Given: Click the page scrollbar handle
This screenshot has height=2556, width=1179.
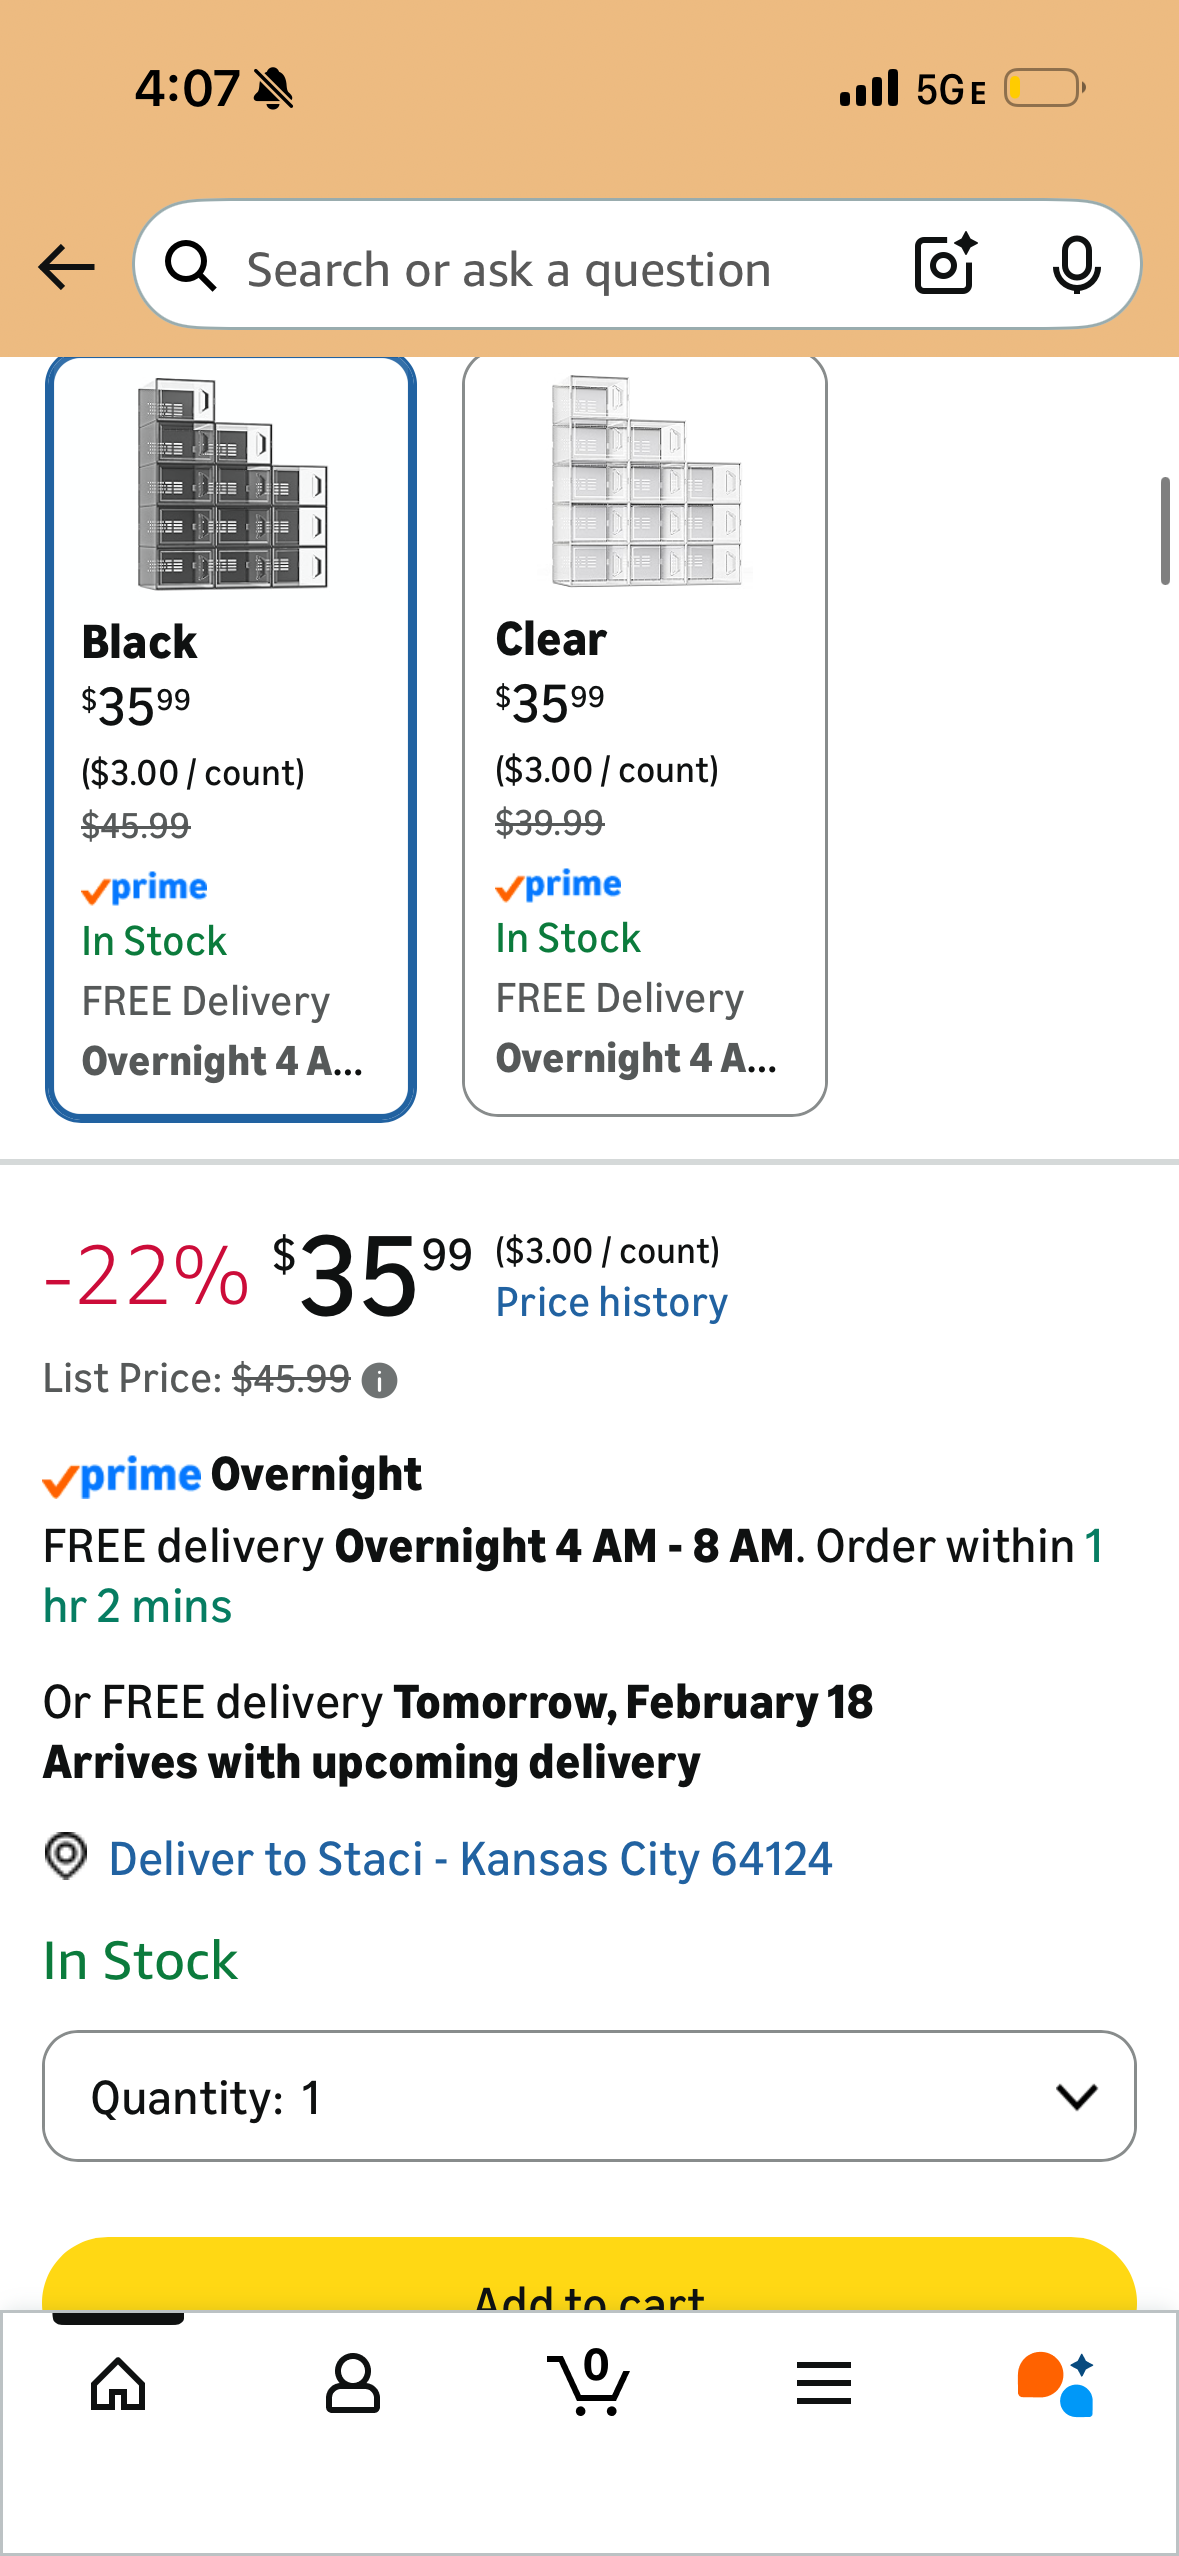Looking at the screenshot, I should [1164, 531].
